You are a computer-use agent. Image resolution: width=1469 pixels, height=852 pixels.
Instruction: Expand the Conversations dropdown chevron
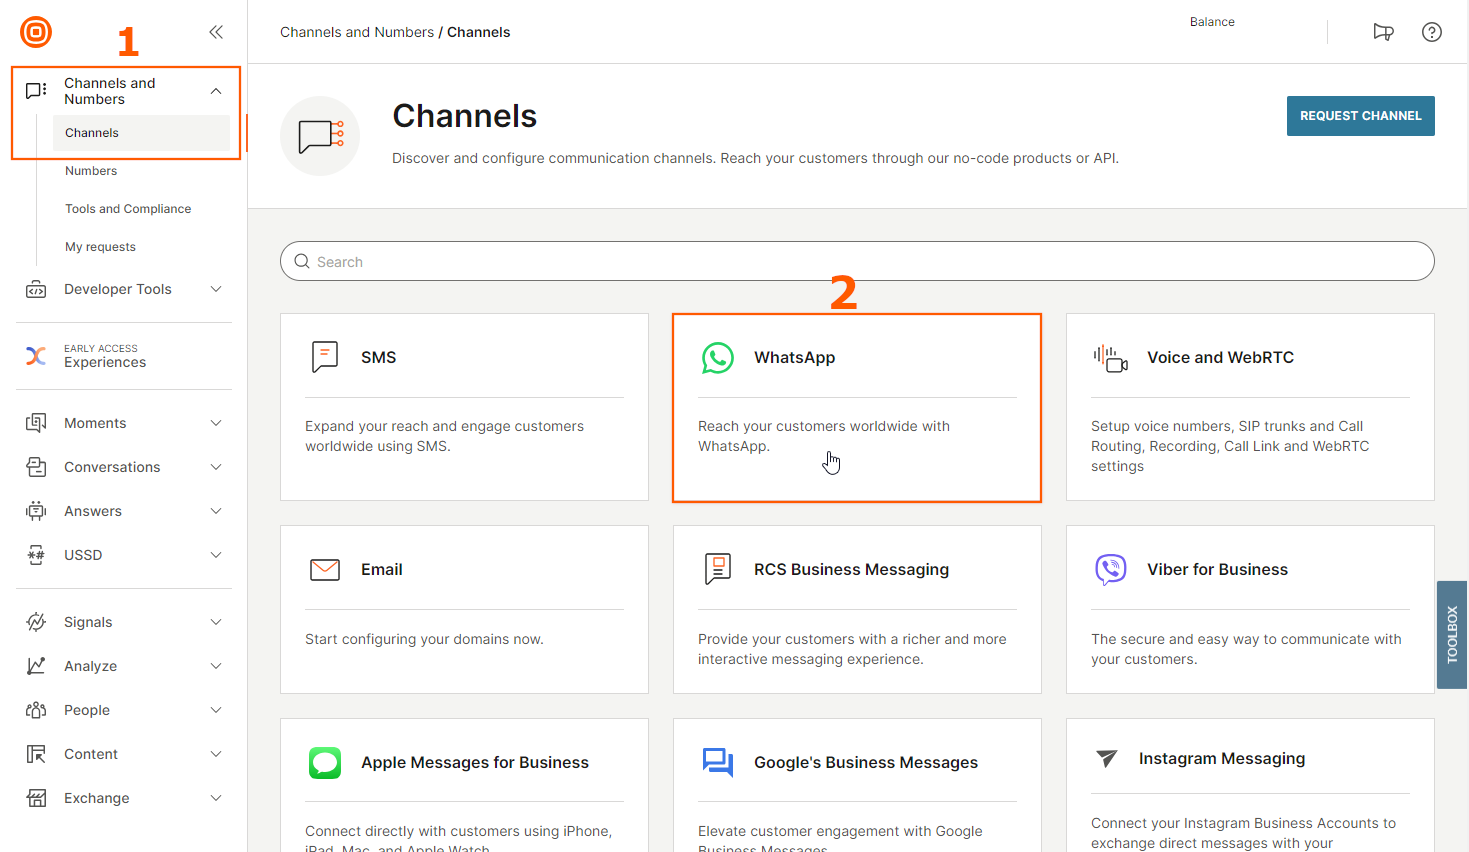(216, 467)
